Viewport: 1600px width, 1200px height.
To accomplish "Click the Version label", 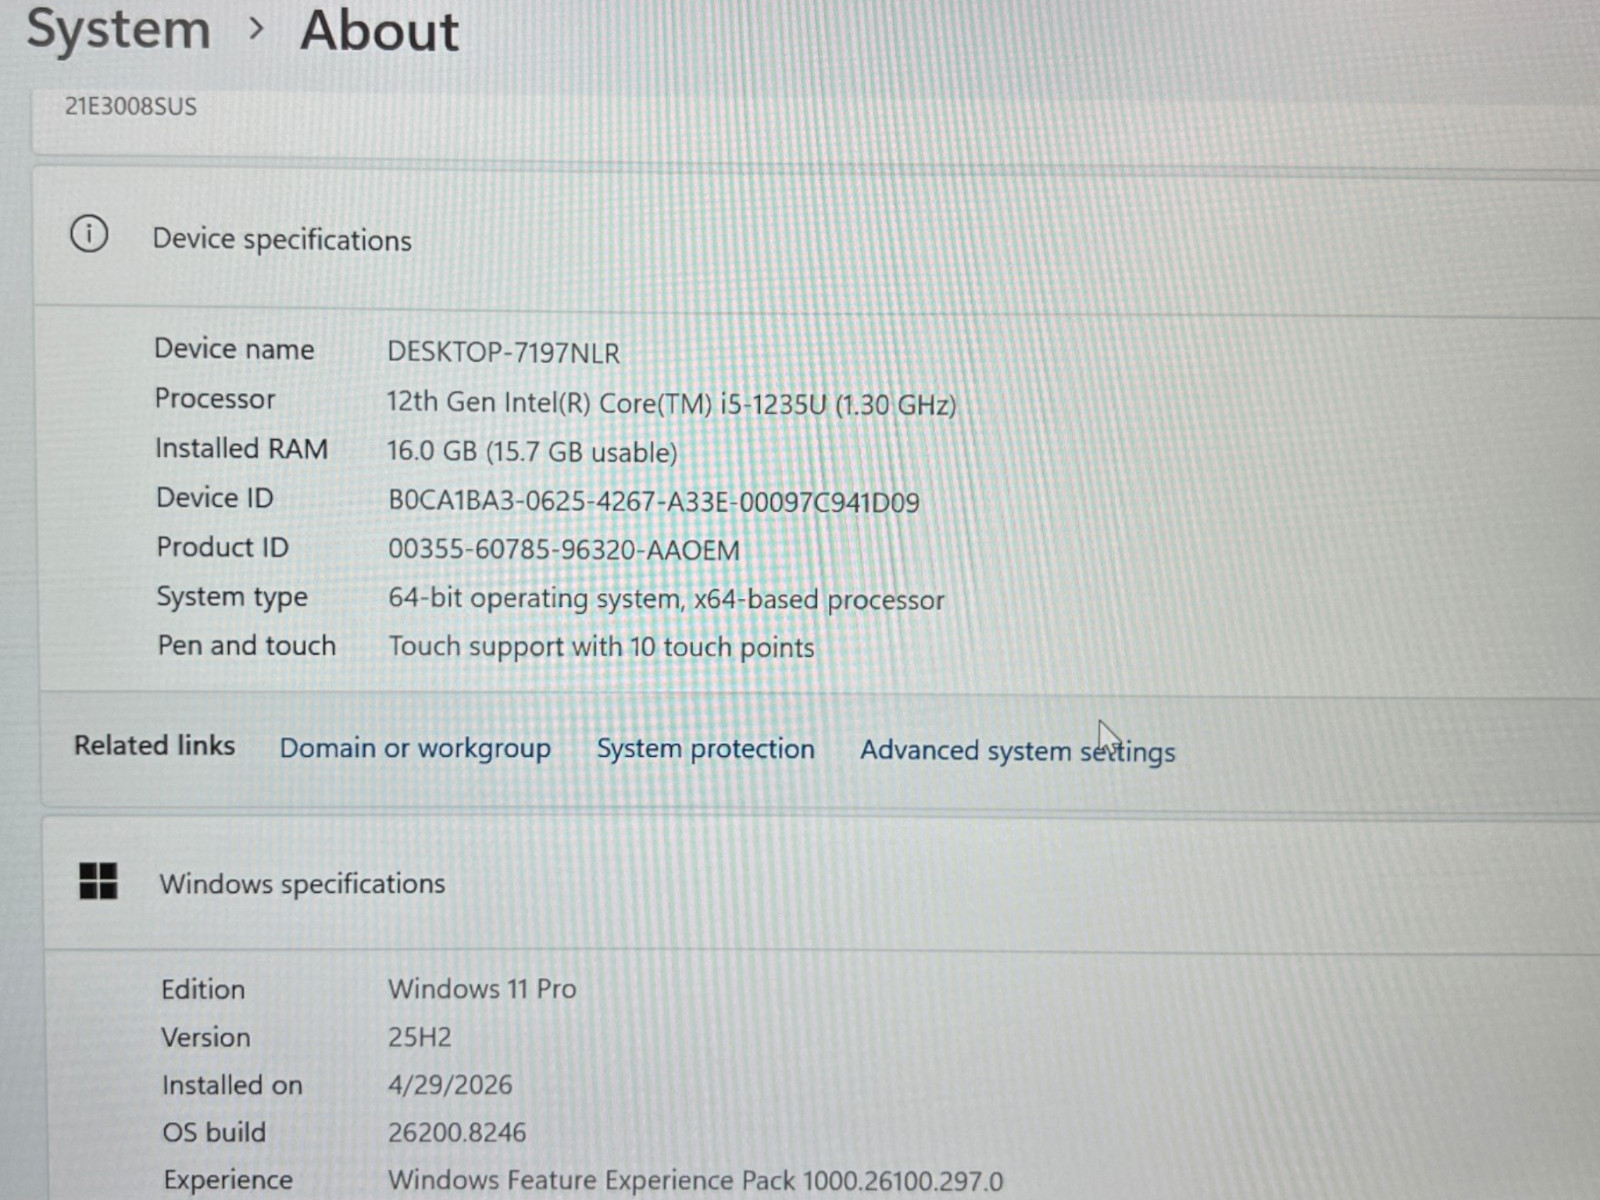I will point(206,1037).
